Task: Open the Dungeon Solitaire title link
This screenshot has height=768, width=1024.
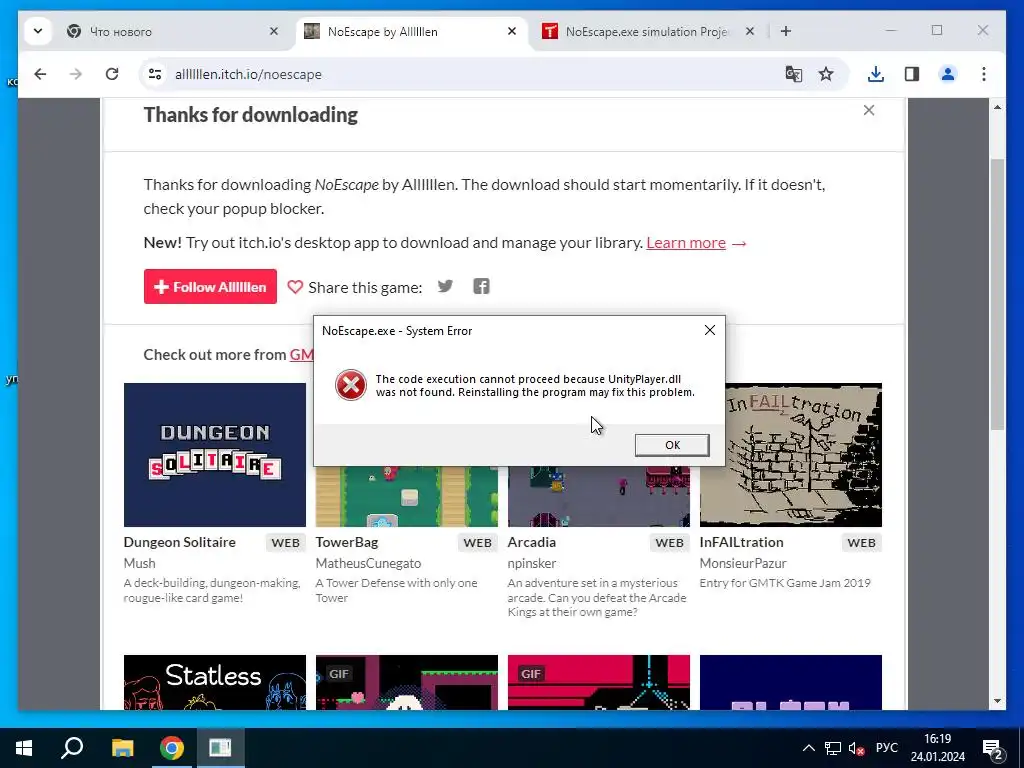Action: tap(180, 542)
